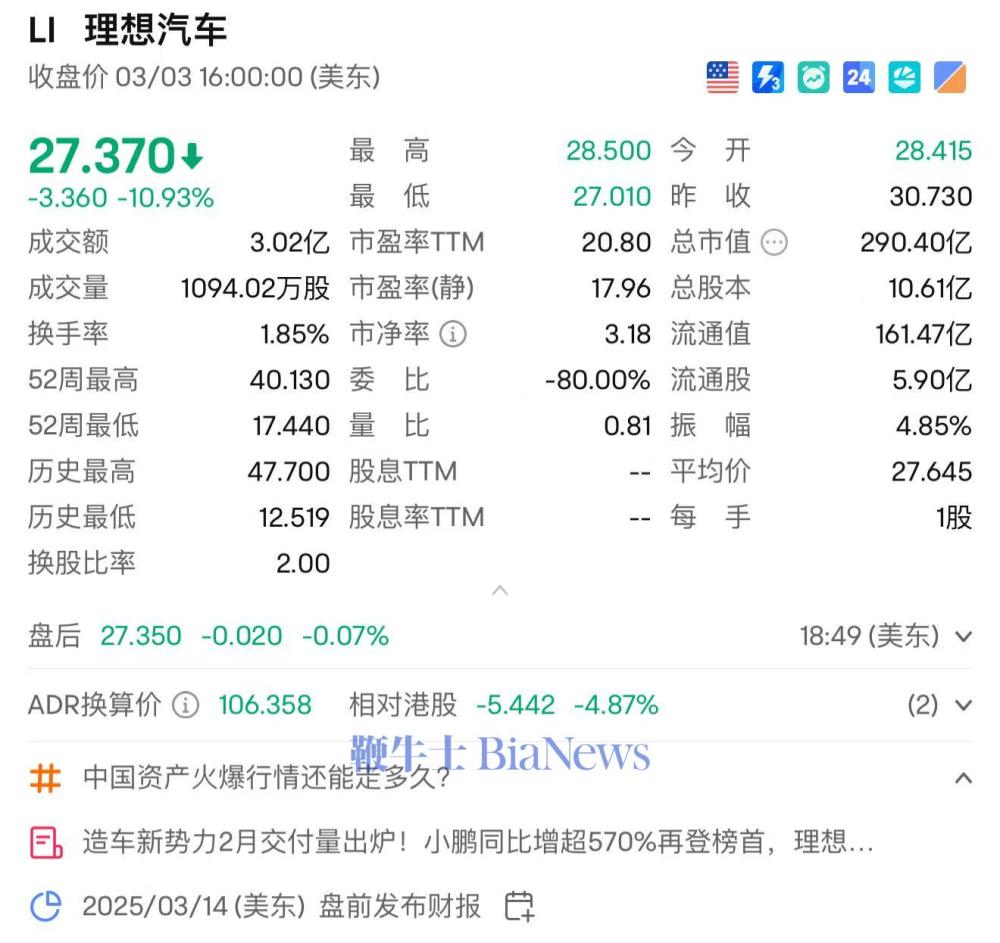Tap the 成交额 value 3.02亿
Screen dimensions: 1000x943
pos(290,242)
